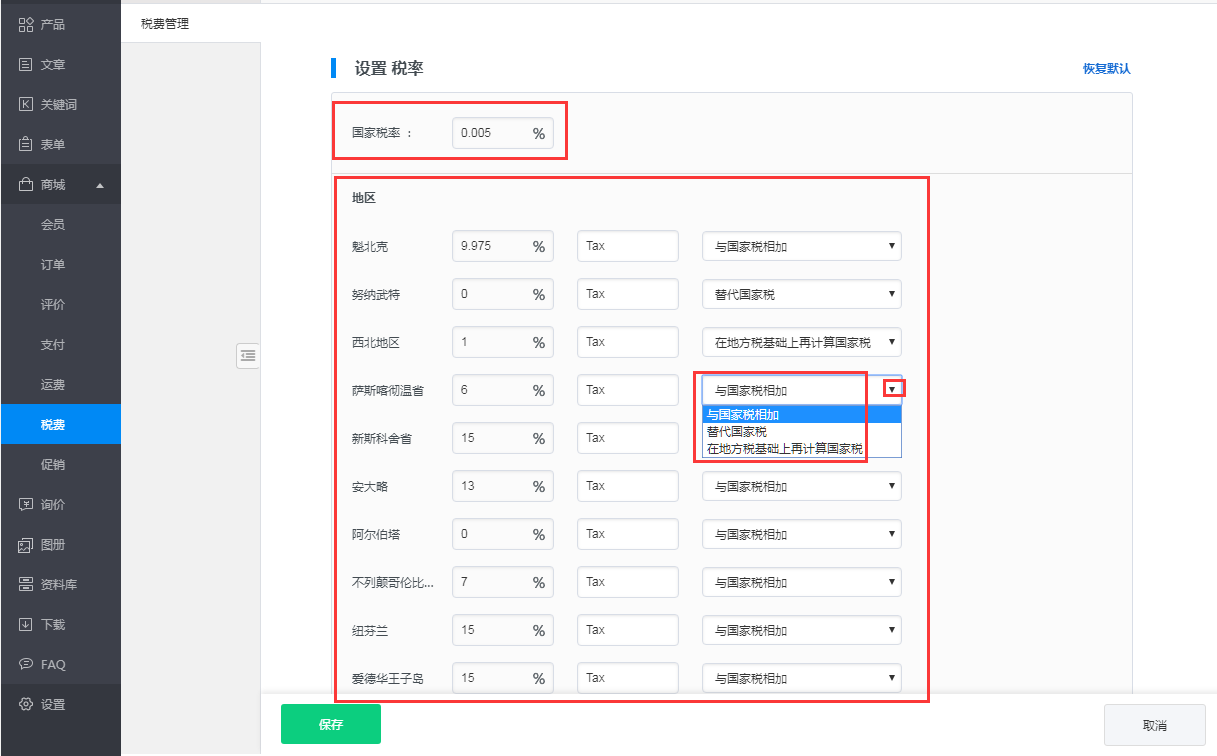Click the 下载 download sidebar icon
1217x756 pixels.
[26, 624]
